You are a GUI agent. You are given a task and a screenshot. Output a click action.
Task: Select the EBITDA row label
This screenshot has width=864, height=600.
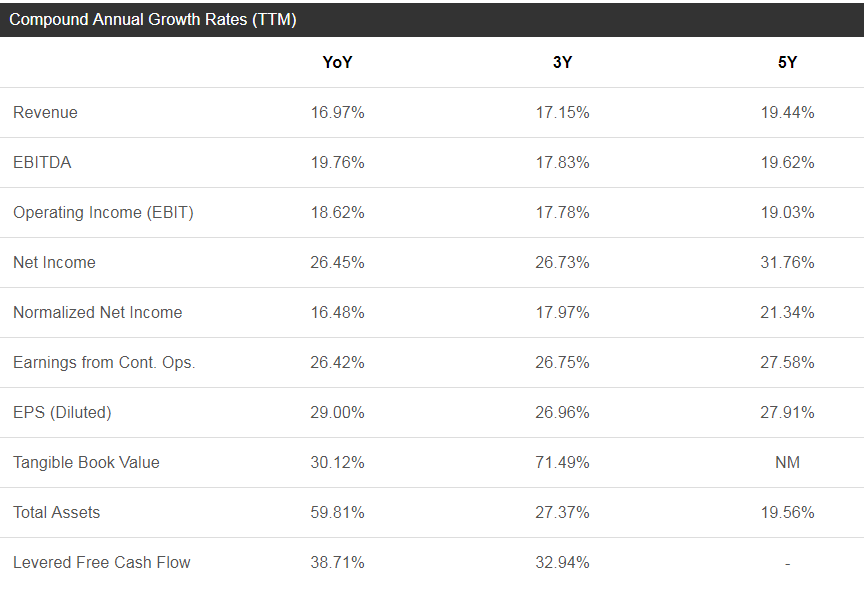[42, 162]
